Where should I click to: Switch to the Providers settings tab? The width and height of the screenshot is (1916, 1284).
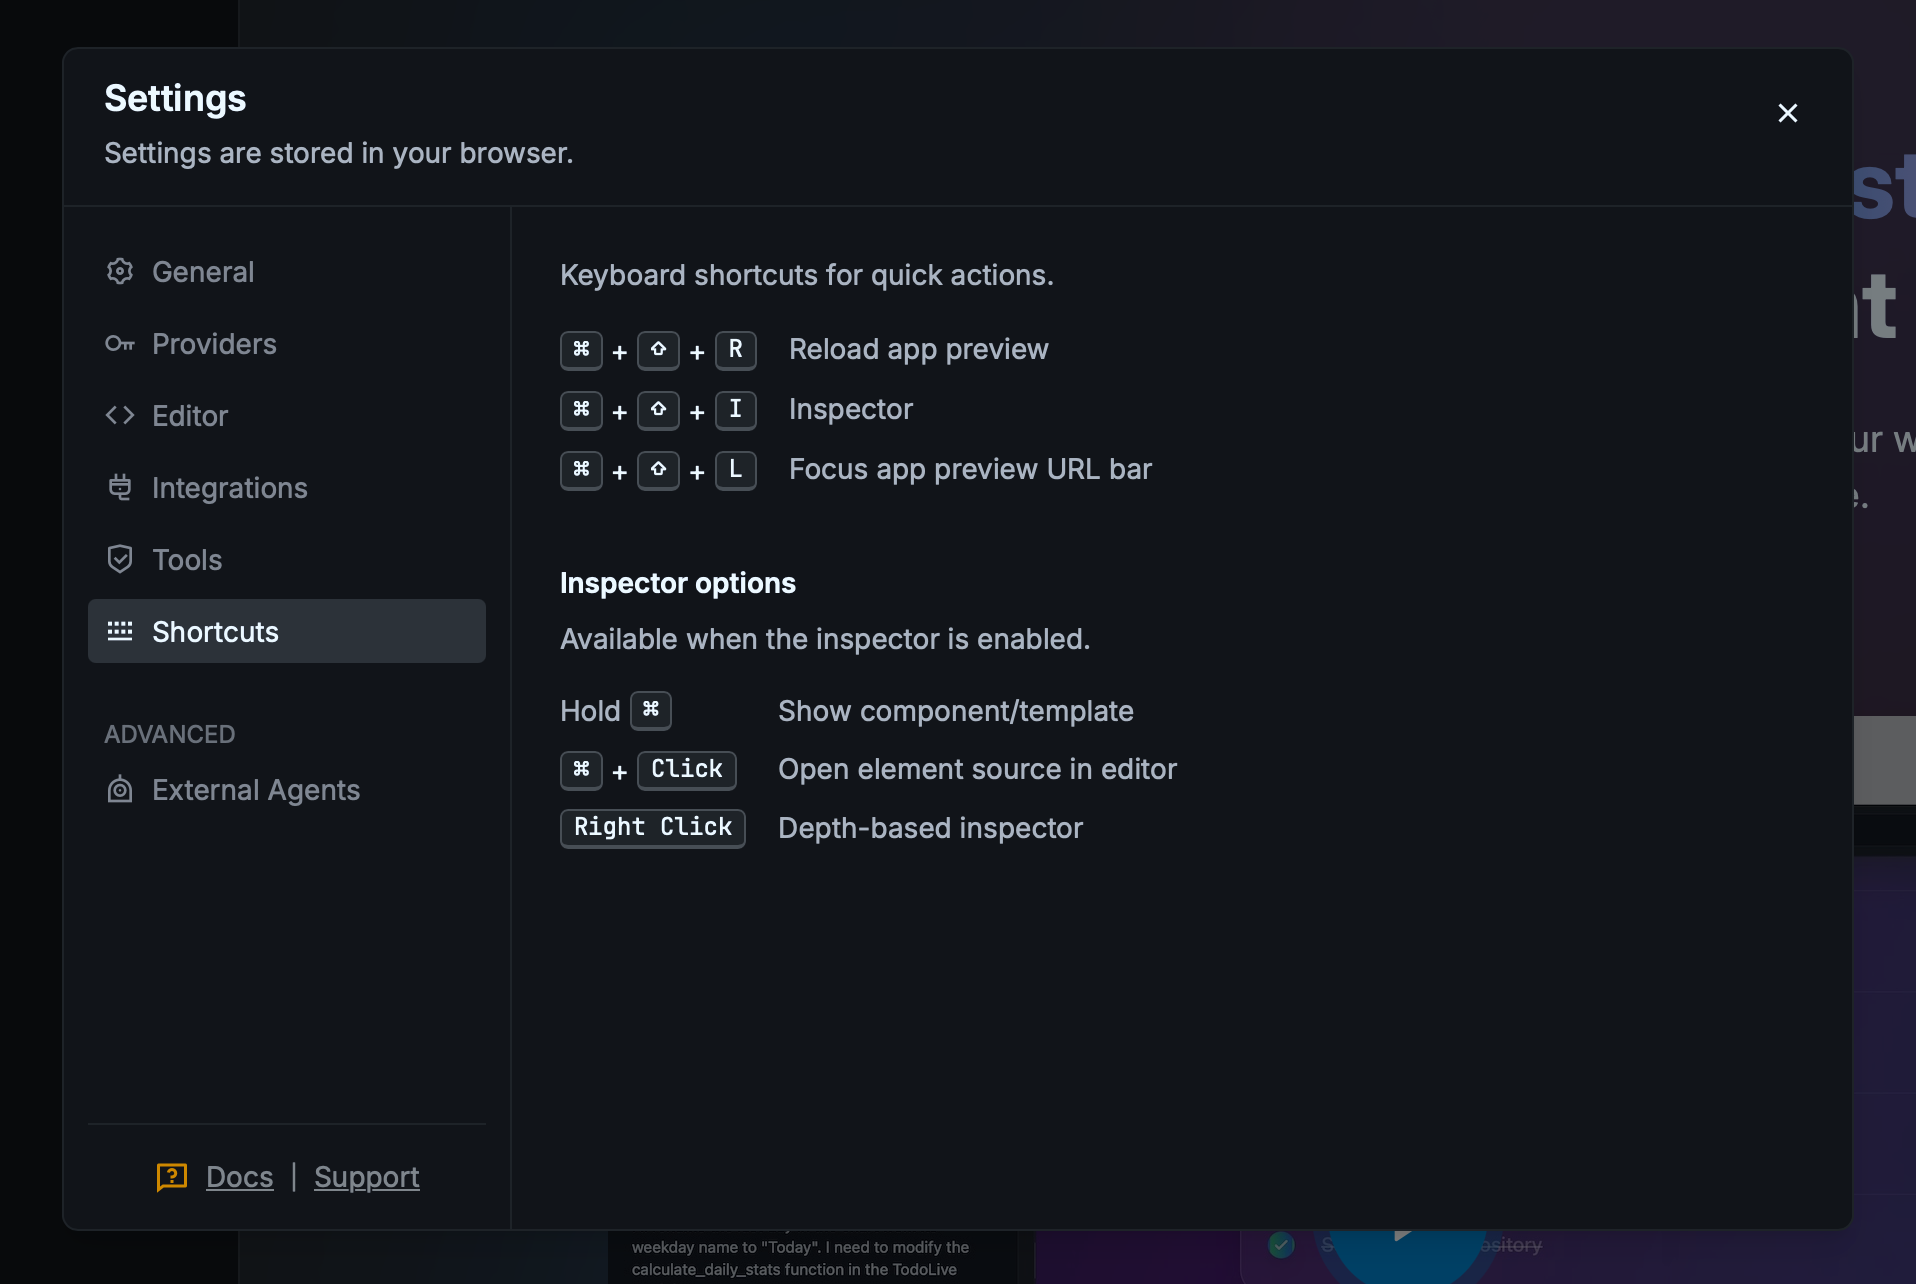point(214,343)
